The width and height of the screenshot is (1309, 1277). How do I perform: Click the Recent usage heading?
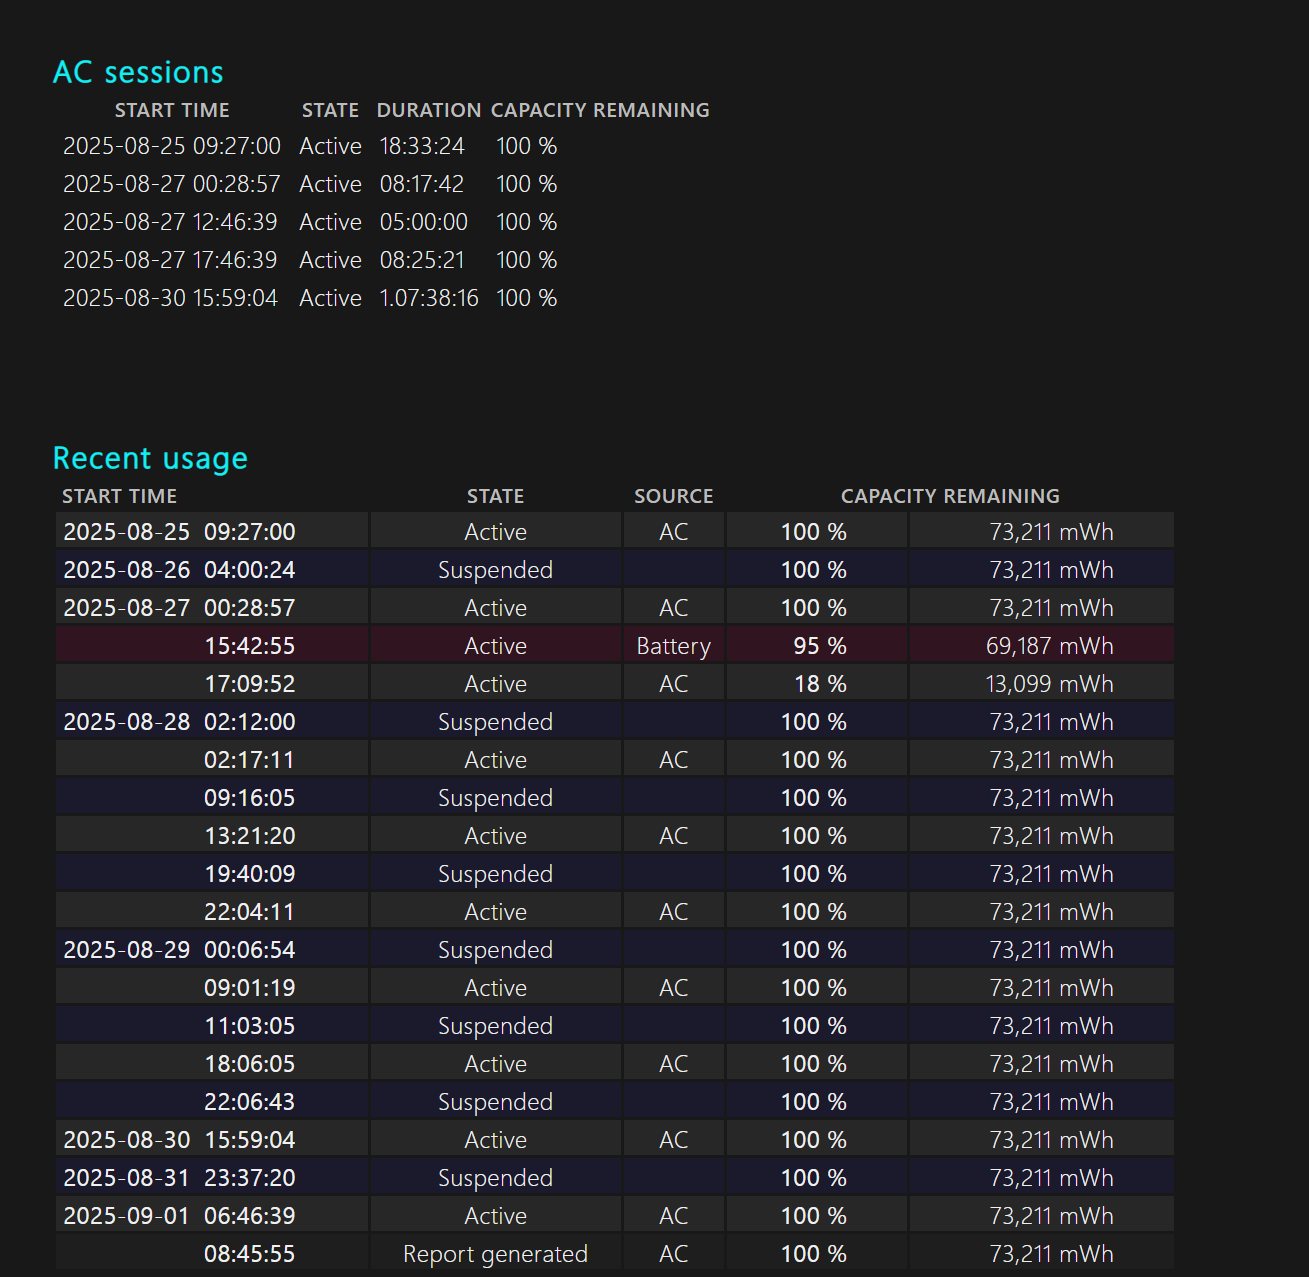(x=150, y=458)
